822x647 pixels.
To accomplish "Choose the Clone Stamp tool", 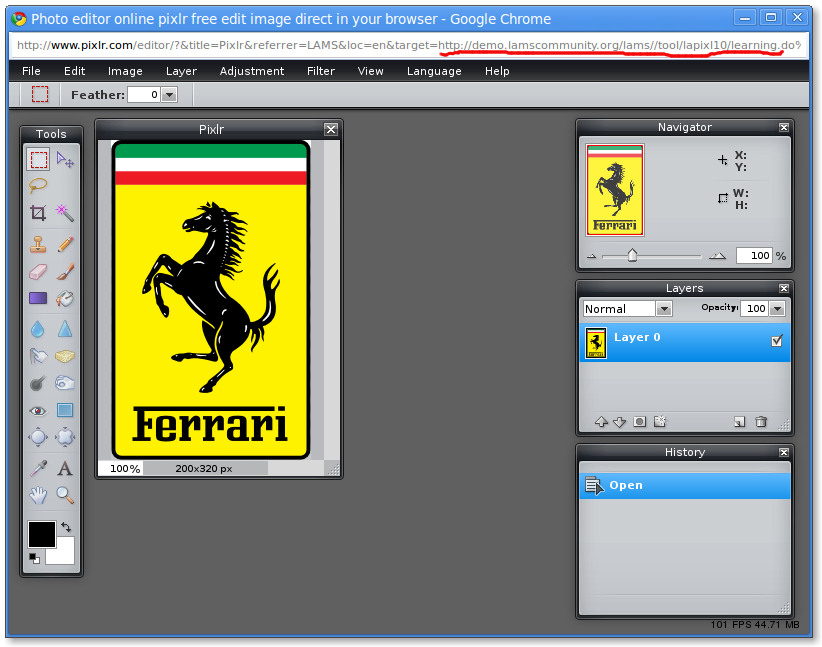I will coord(38,243).
